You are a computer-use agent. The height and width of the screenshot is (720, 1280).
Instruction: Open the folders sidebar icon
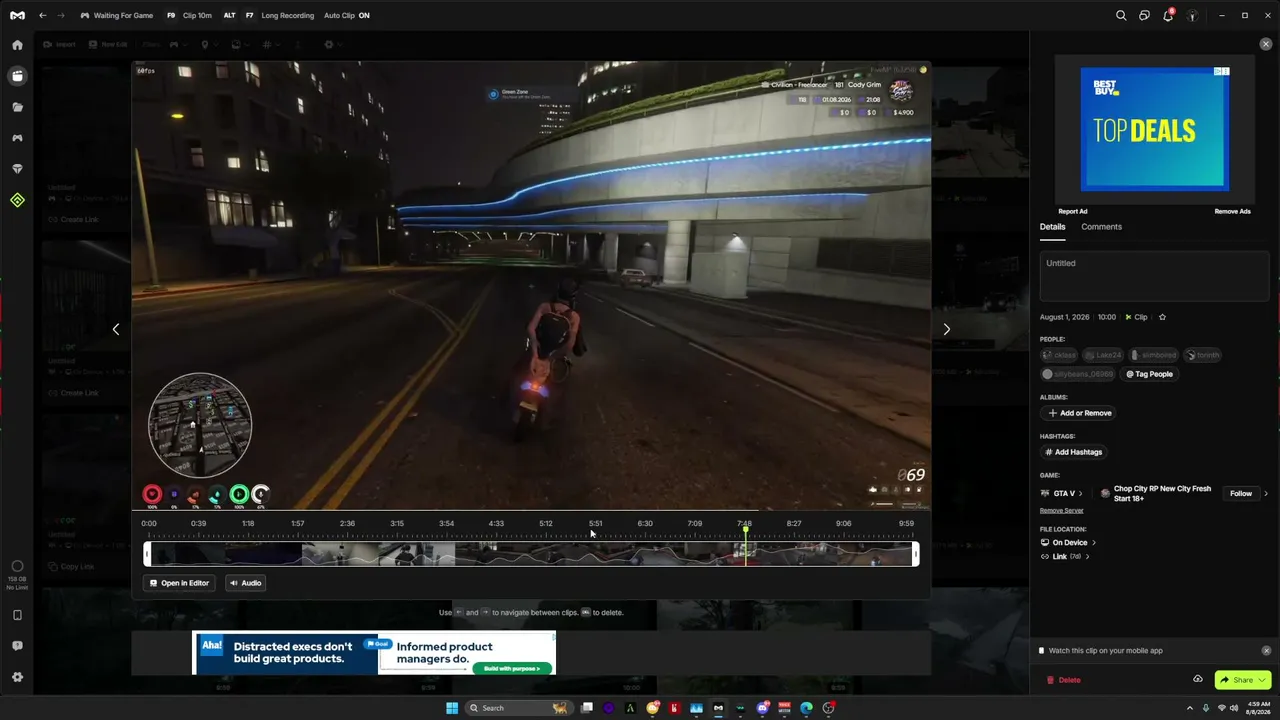[x=17, y=107]
